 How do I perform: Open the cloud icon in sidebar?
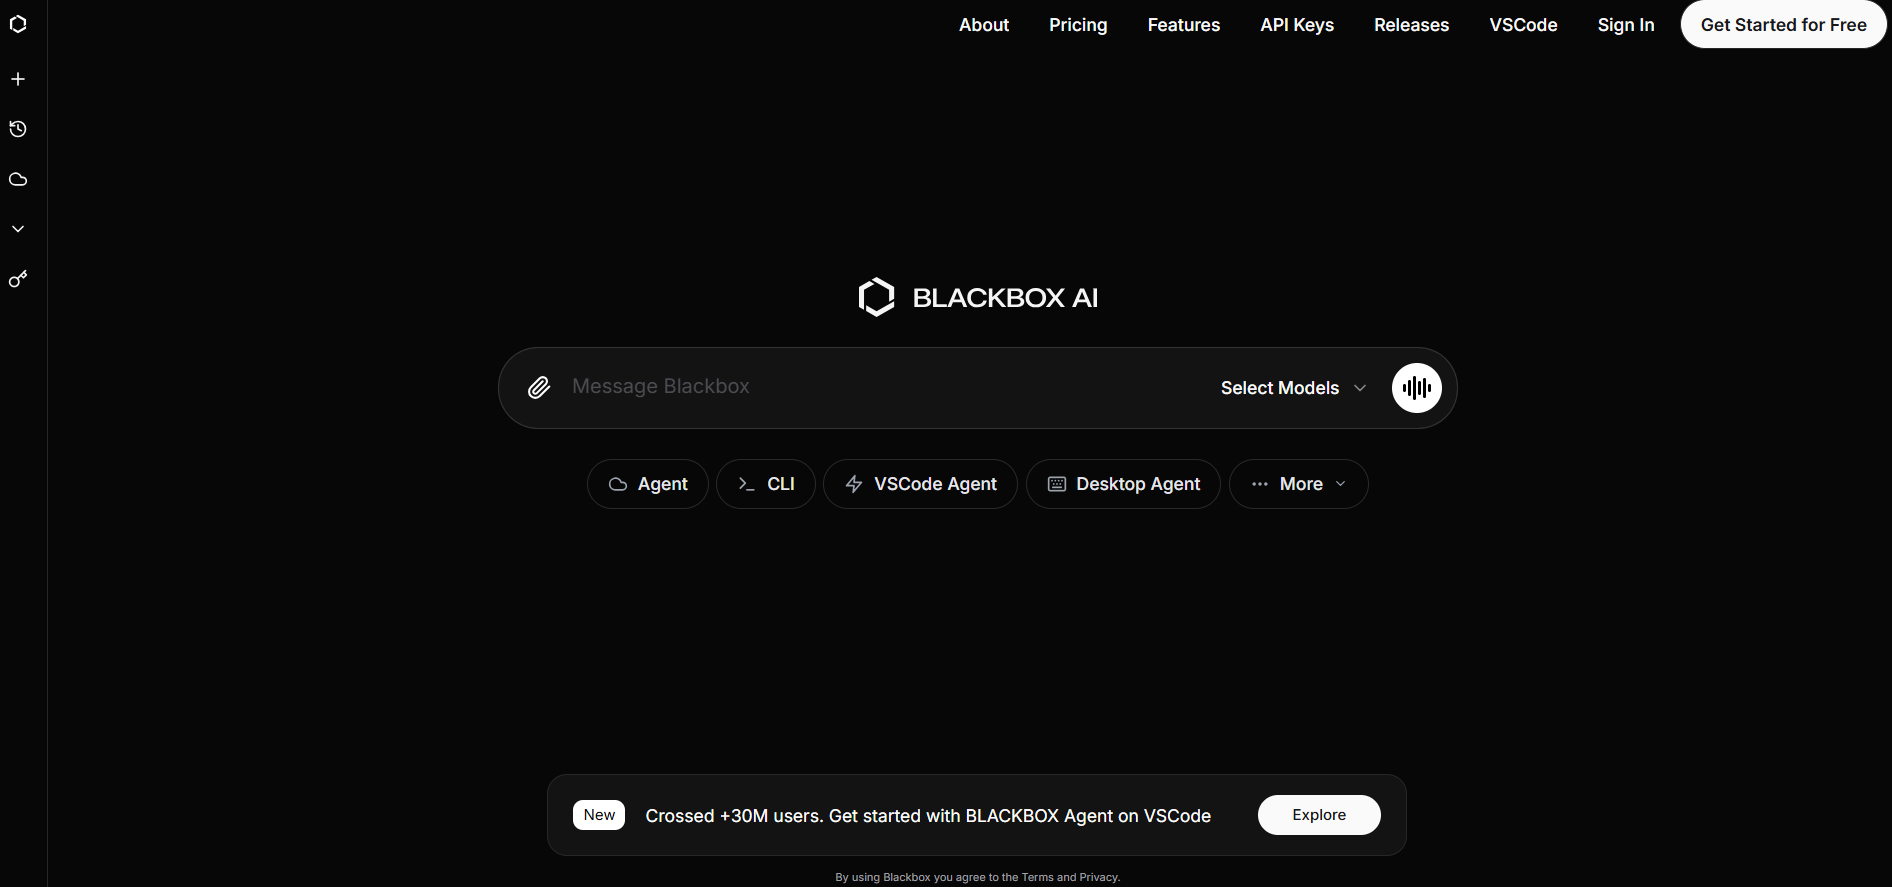pyautogui.click(x=18, y=180)
